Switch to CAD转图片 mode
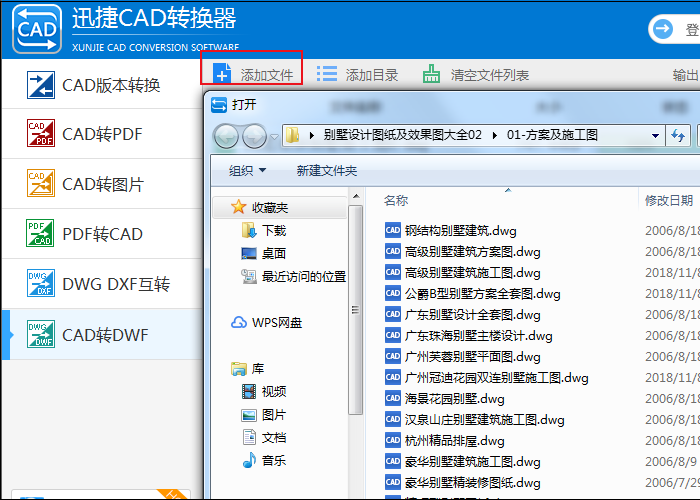700x500 pixels. click(x=102, y=183)
